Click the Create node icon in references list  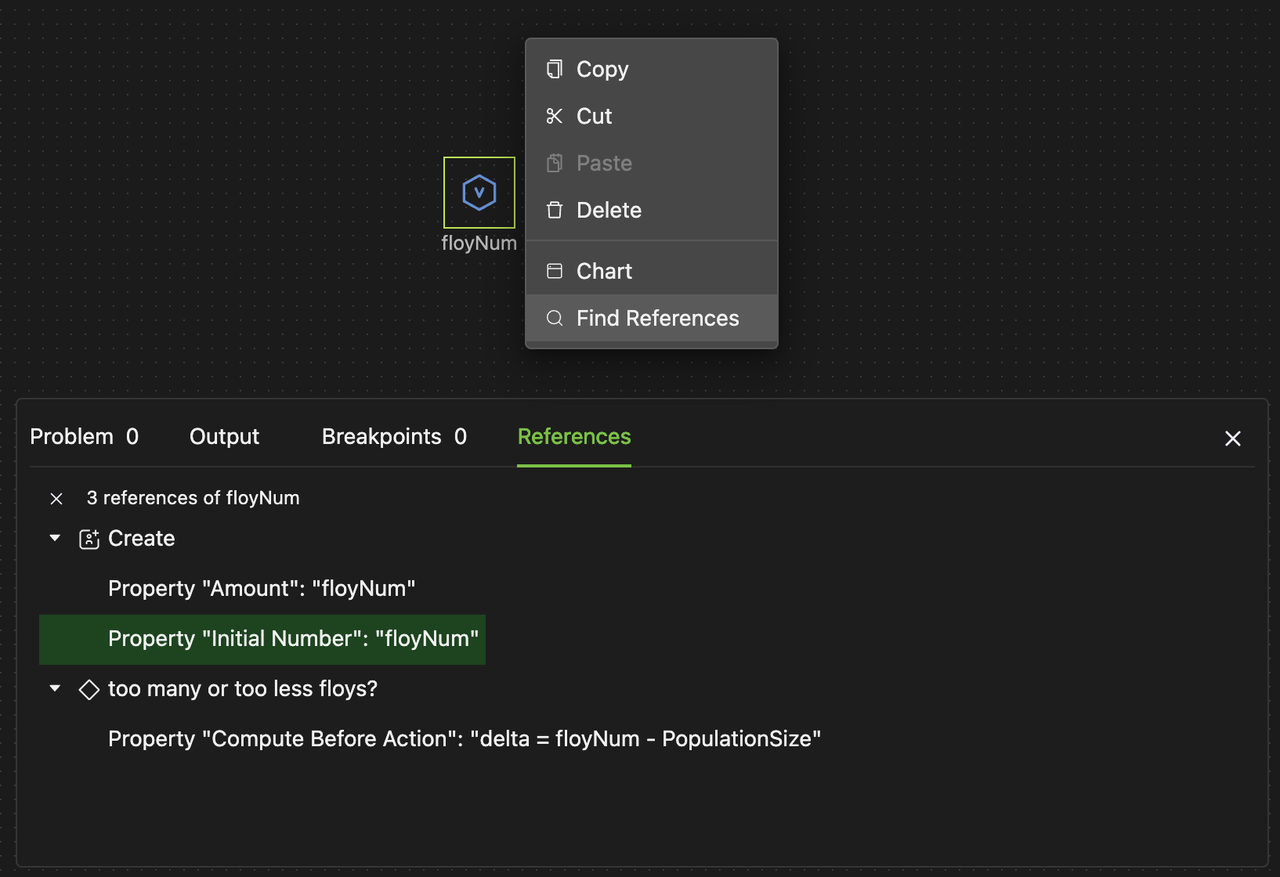(89, 538)
